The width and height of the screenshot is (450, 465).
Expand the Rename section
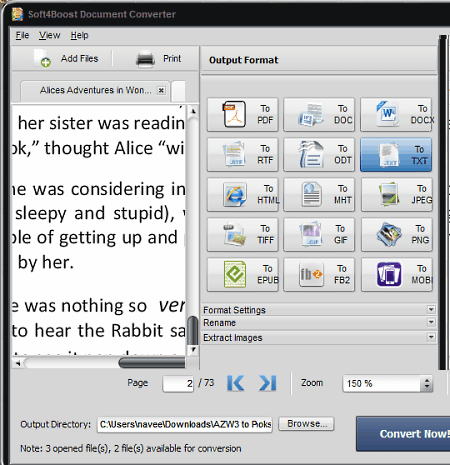click(319, 323)
